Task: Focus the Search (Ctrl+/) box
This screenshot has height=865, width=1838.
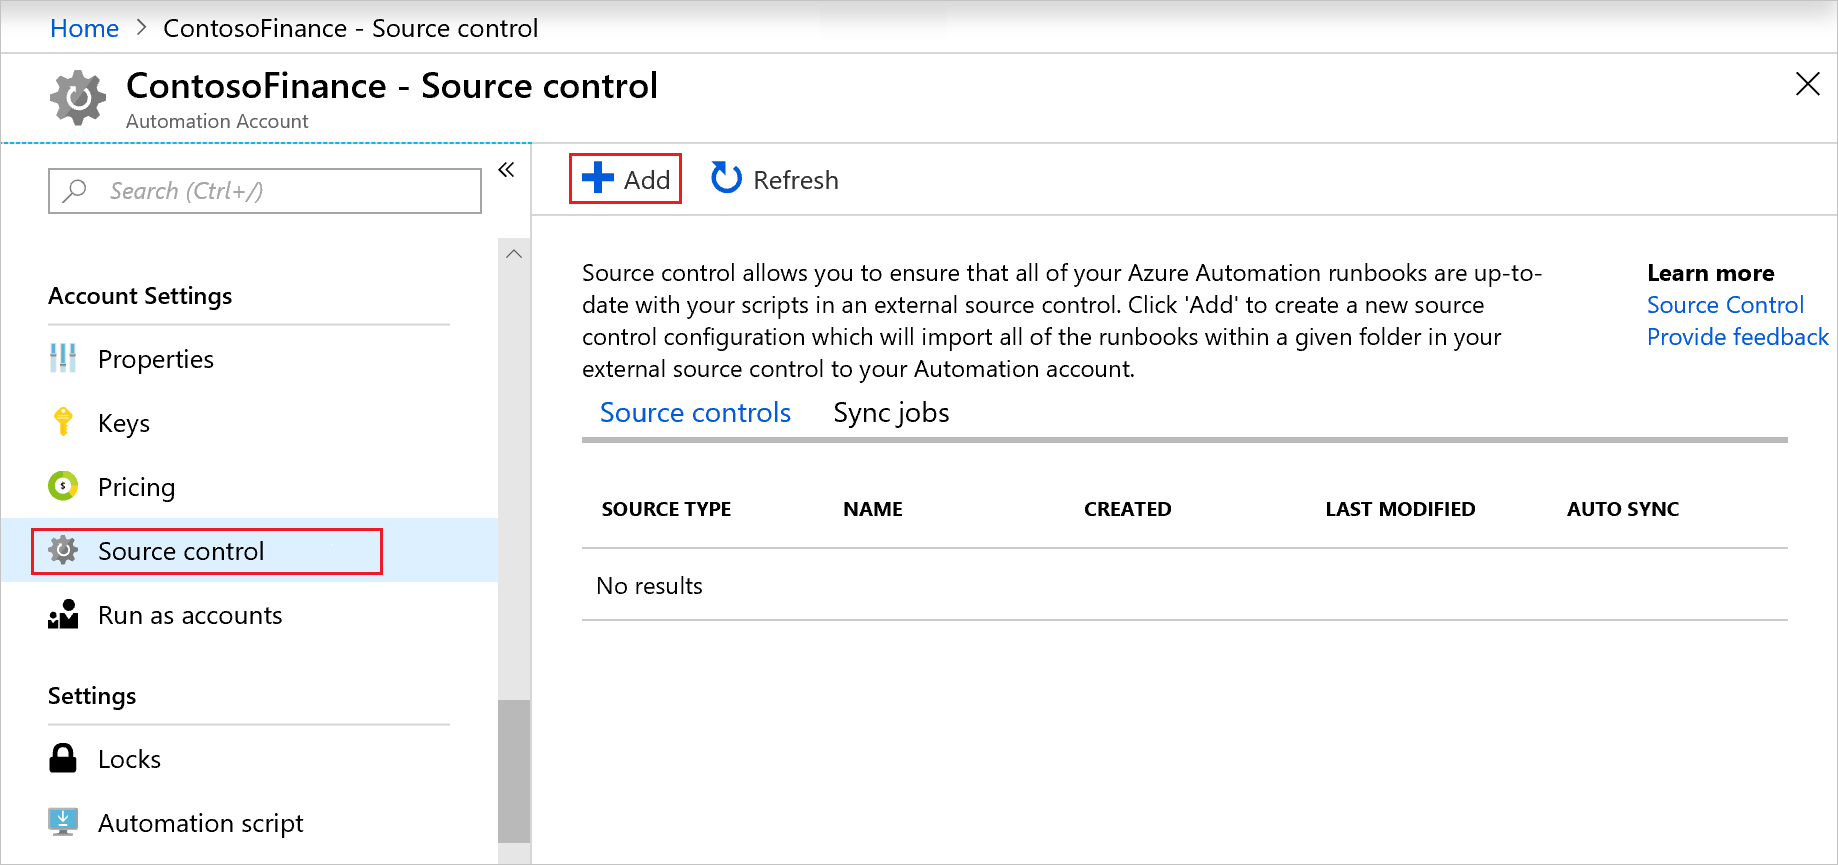Action: pyautogui.click(x=265, y=191)
